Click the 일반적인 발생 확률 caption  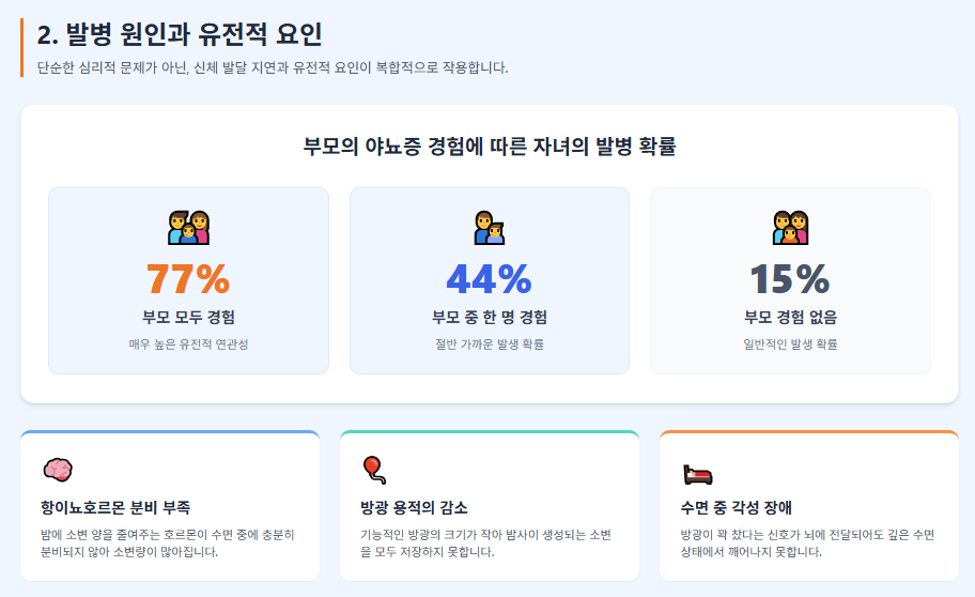click(x=790, y=344)
